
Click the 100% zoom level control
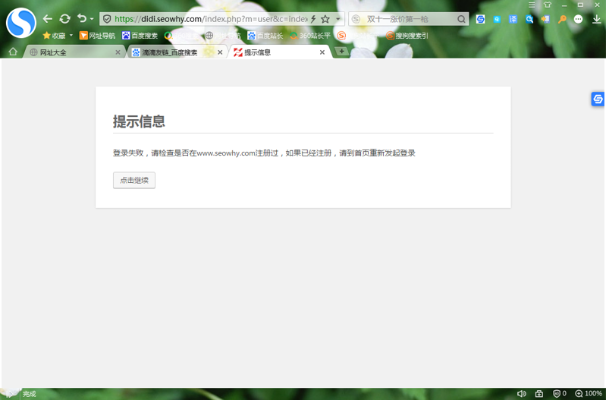[x=590, y=393]
